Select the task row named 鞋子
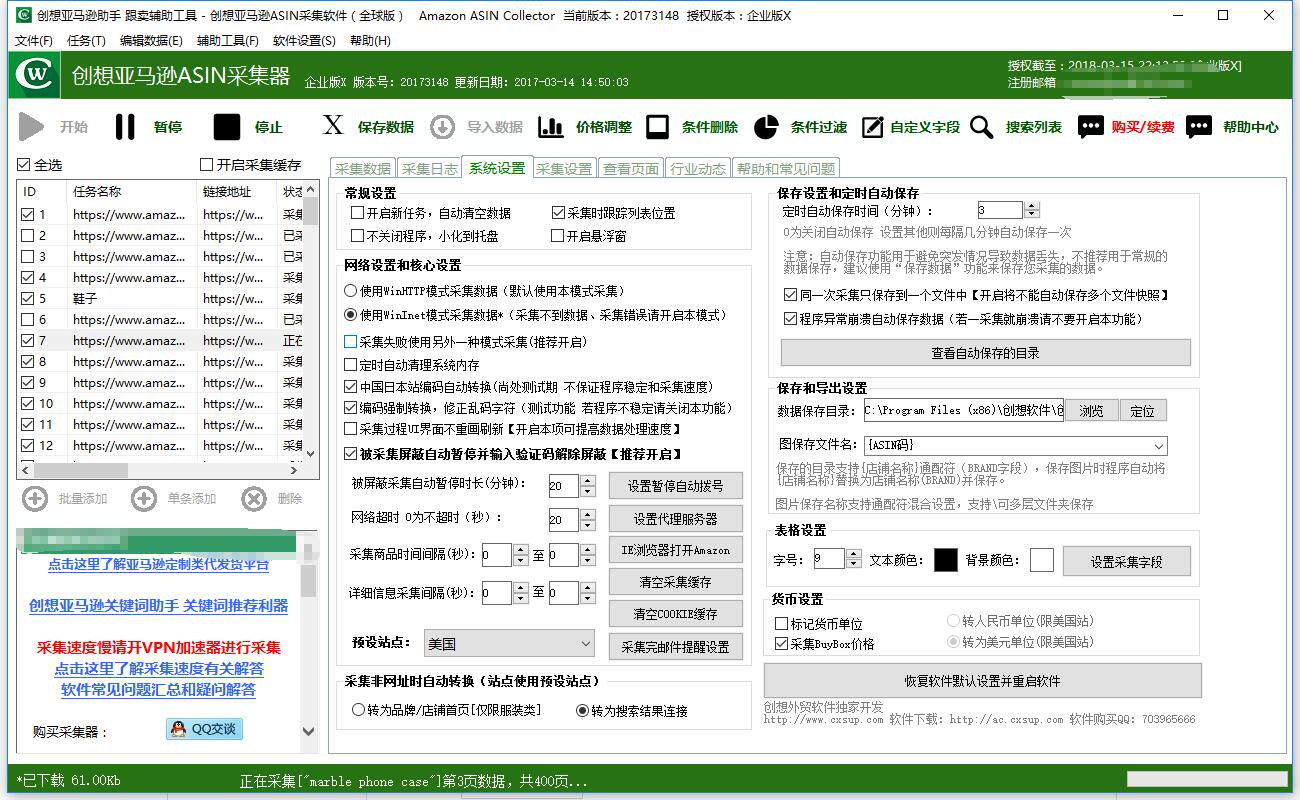The width and height of the screenshot is (1300, 800). (161, 298)
